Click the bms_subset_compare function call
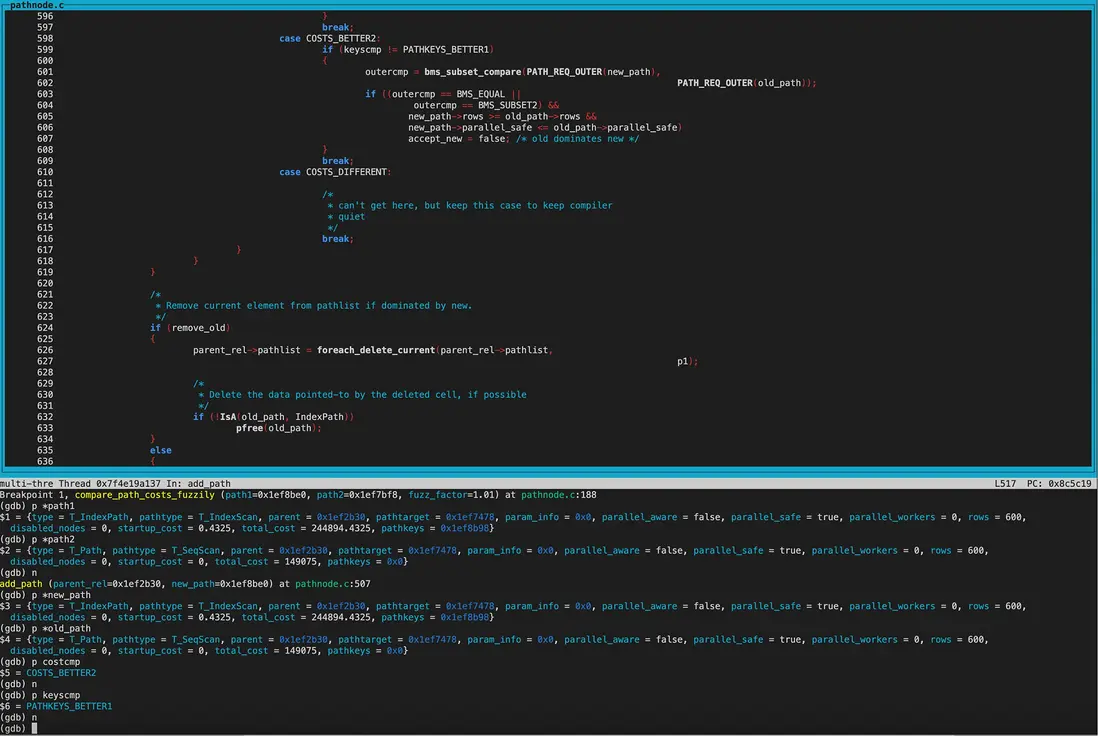This screenshot has width=1098, height=736. click(x=473, y=72)
